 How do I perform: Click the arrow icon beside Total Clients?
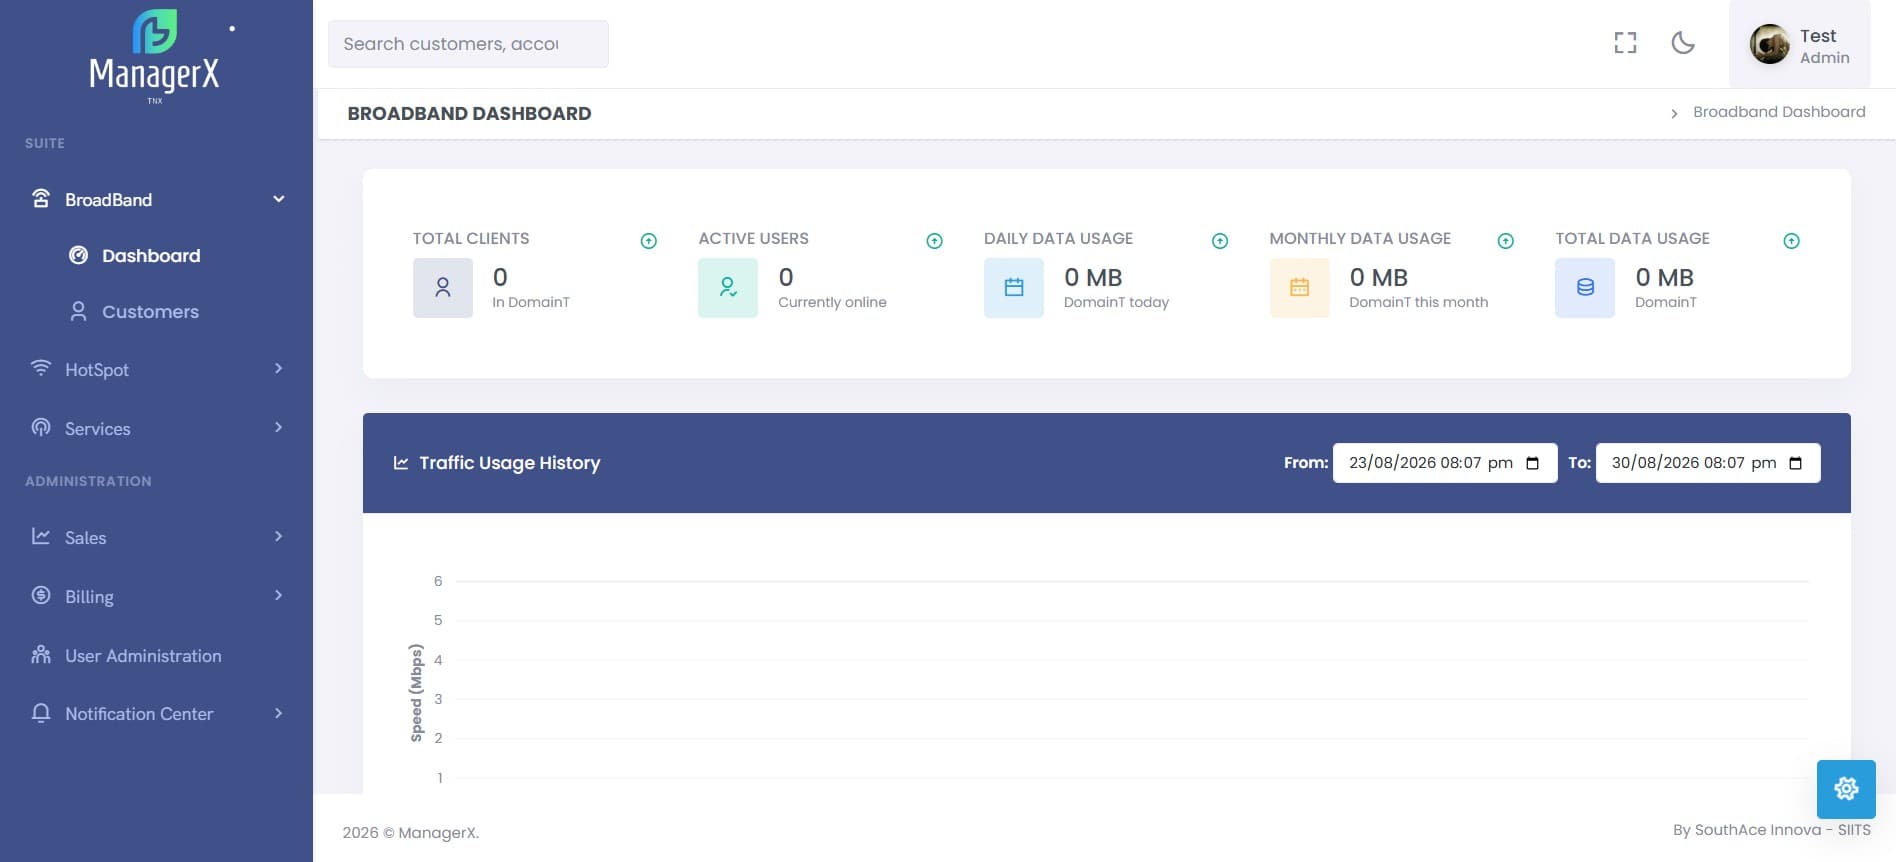click(648, 241)
